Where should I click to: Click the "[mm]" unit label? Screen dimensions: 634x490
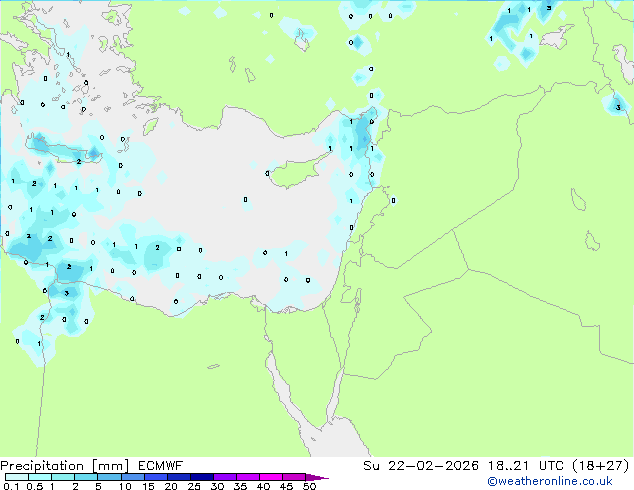110,466
